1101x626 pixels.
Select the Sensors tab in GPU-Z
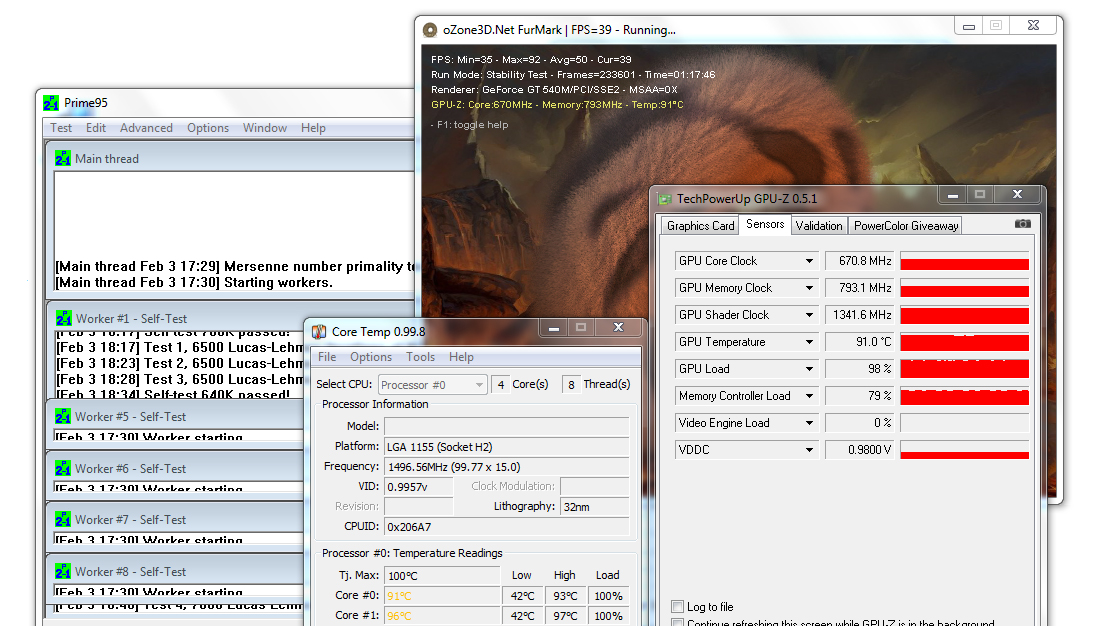[x=765, y=225]
